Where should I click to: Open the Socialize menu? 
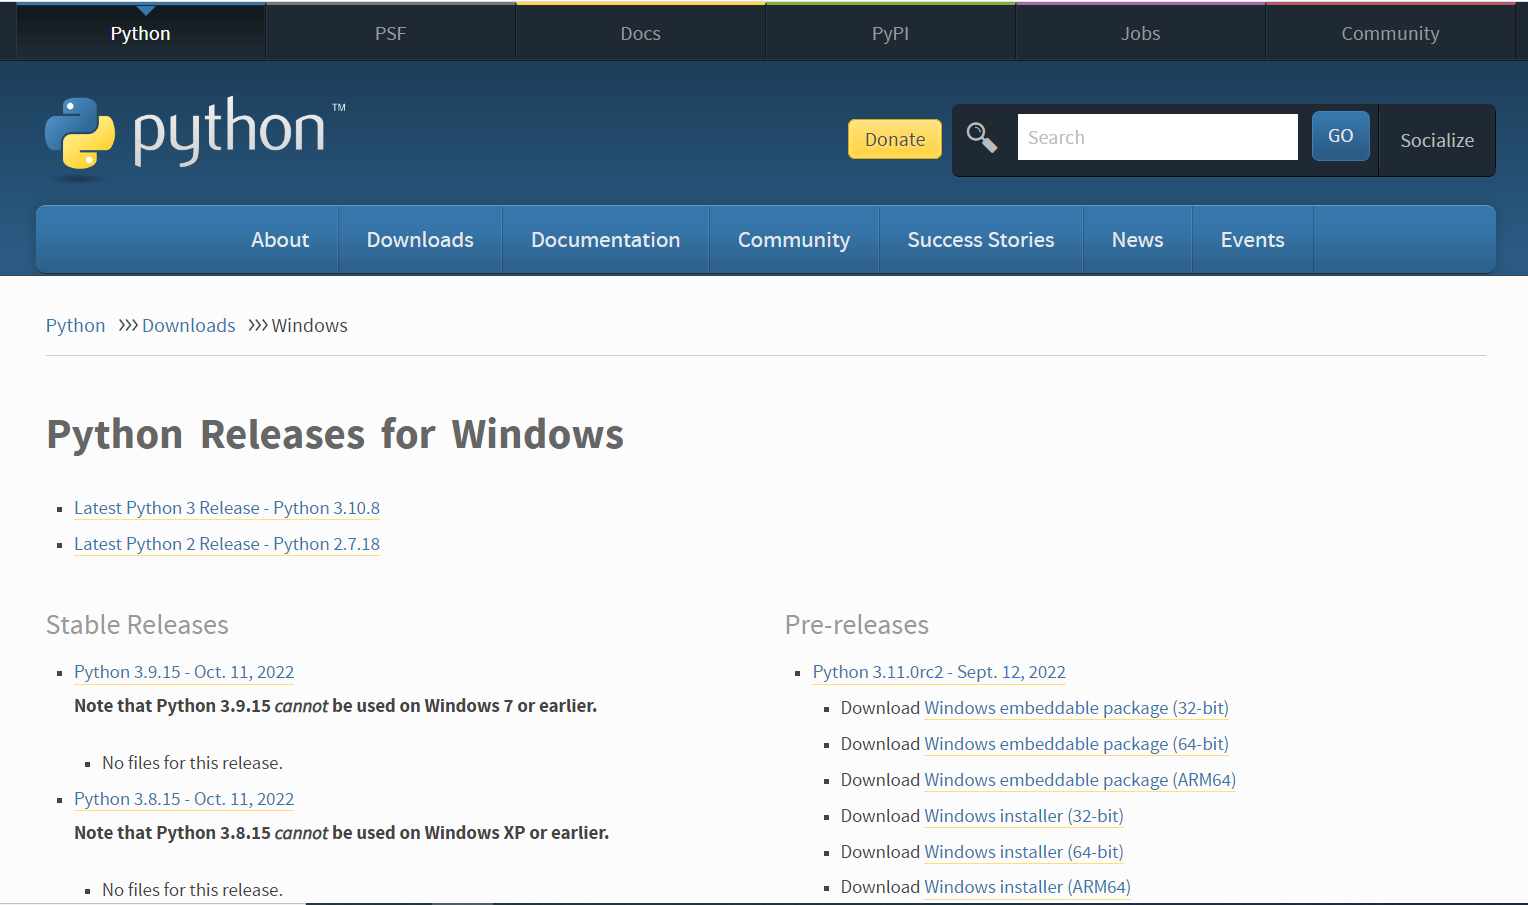1437,140
